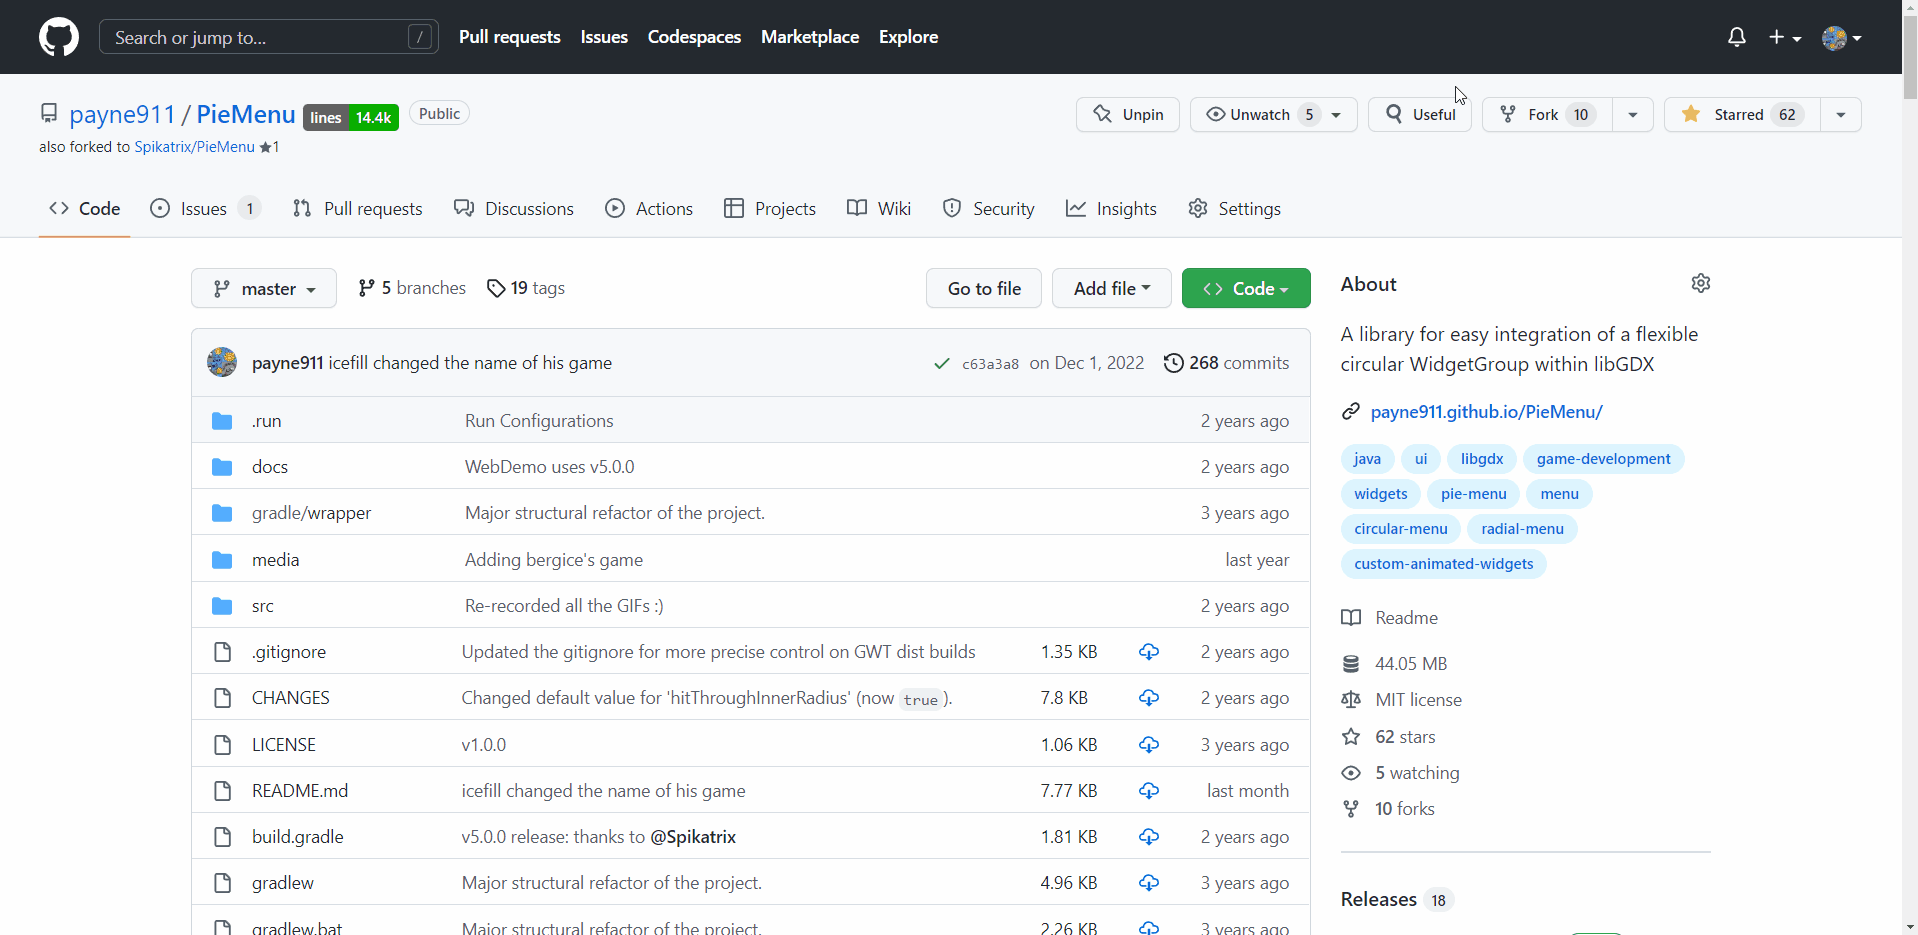Screen dimensions: 1918x935
Task: Click the MIT license scale icon
Action: [x=1351, y=700]
